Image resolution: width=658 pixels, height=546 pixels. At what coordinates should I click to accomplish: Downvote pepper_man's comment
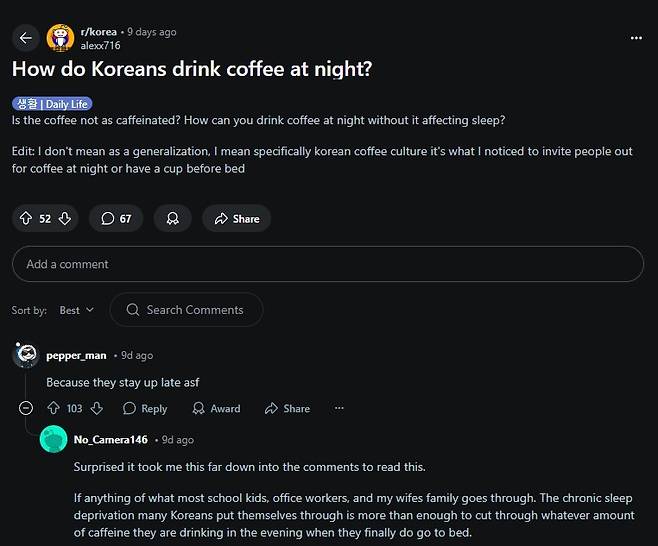coord(97,408)
